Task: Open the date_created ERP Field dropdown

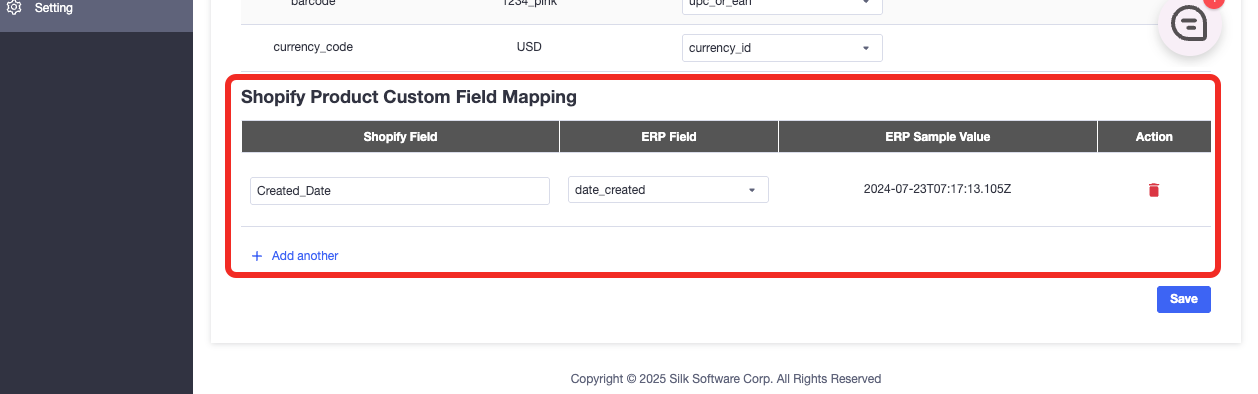Action: 668,190
